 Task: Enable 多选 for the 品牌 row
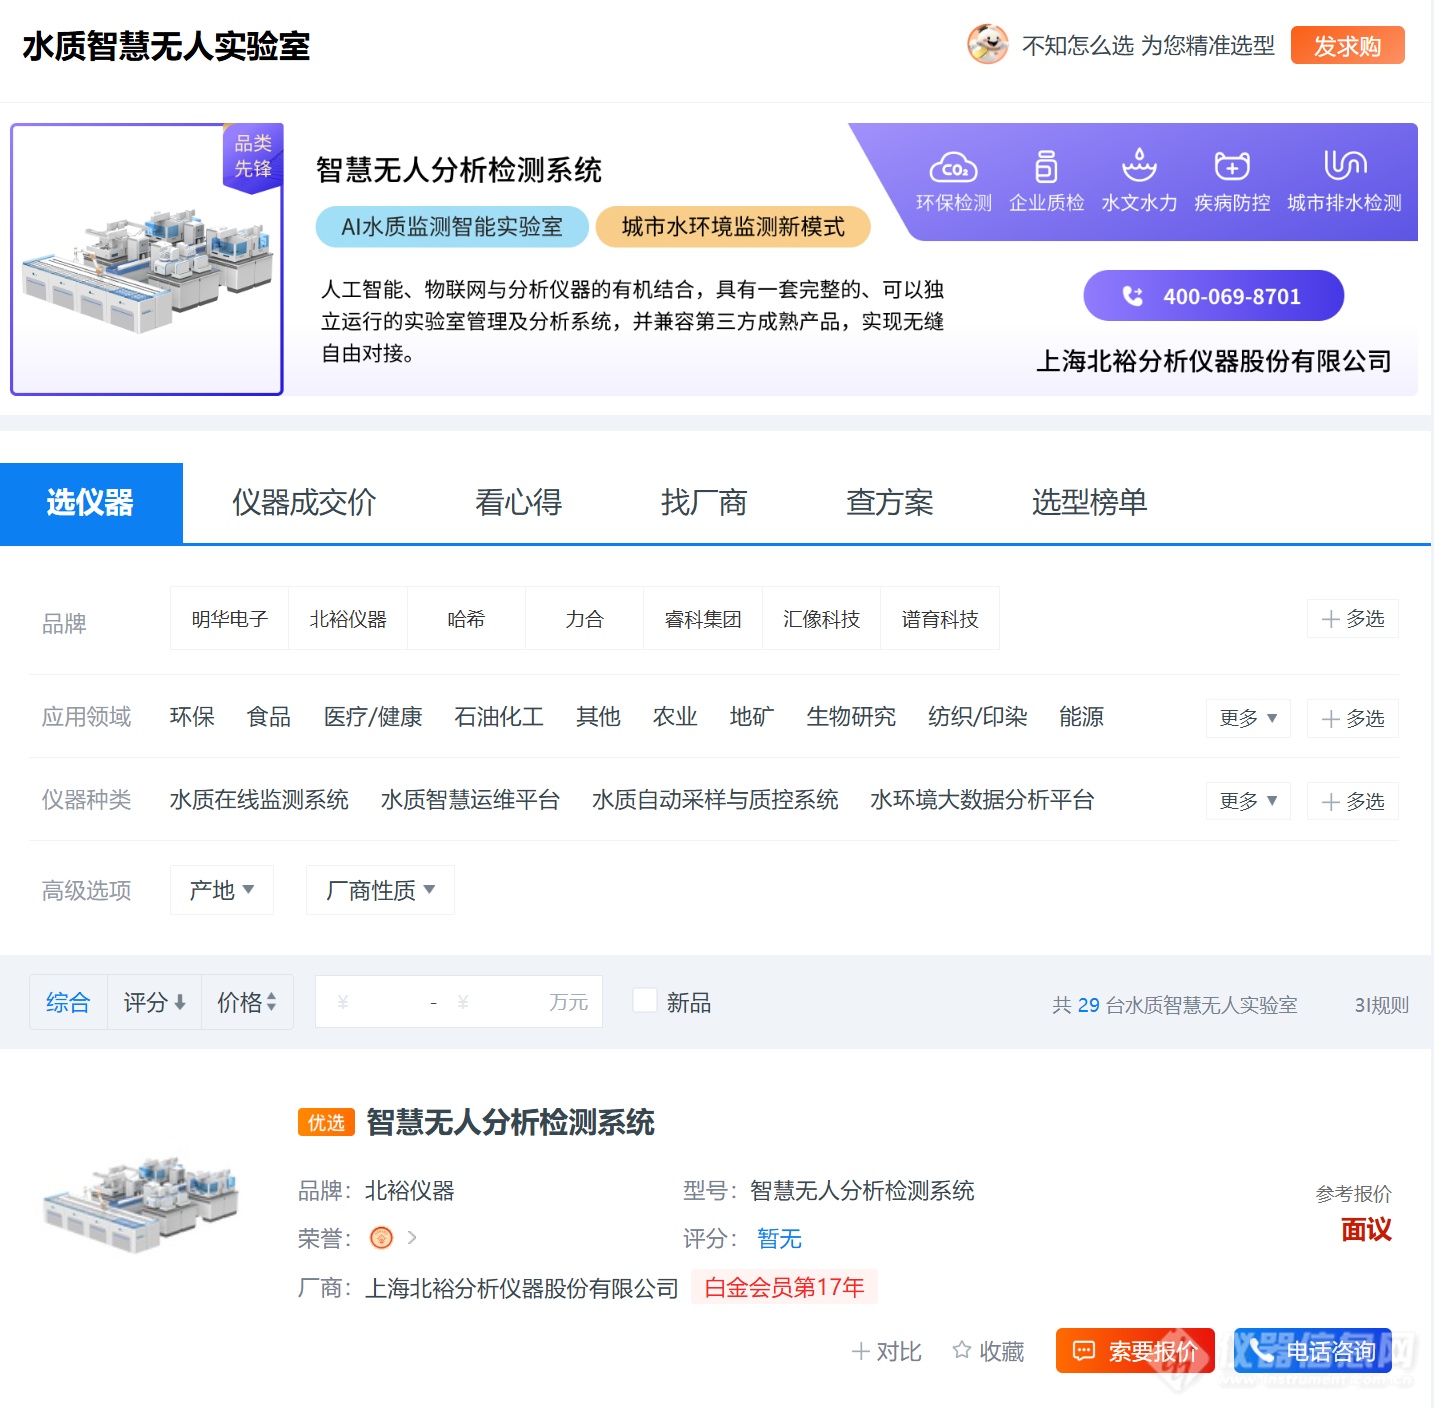[1353, 619]
